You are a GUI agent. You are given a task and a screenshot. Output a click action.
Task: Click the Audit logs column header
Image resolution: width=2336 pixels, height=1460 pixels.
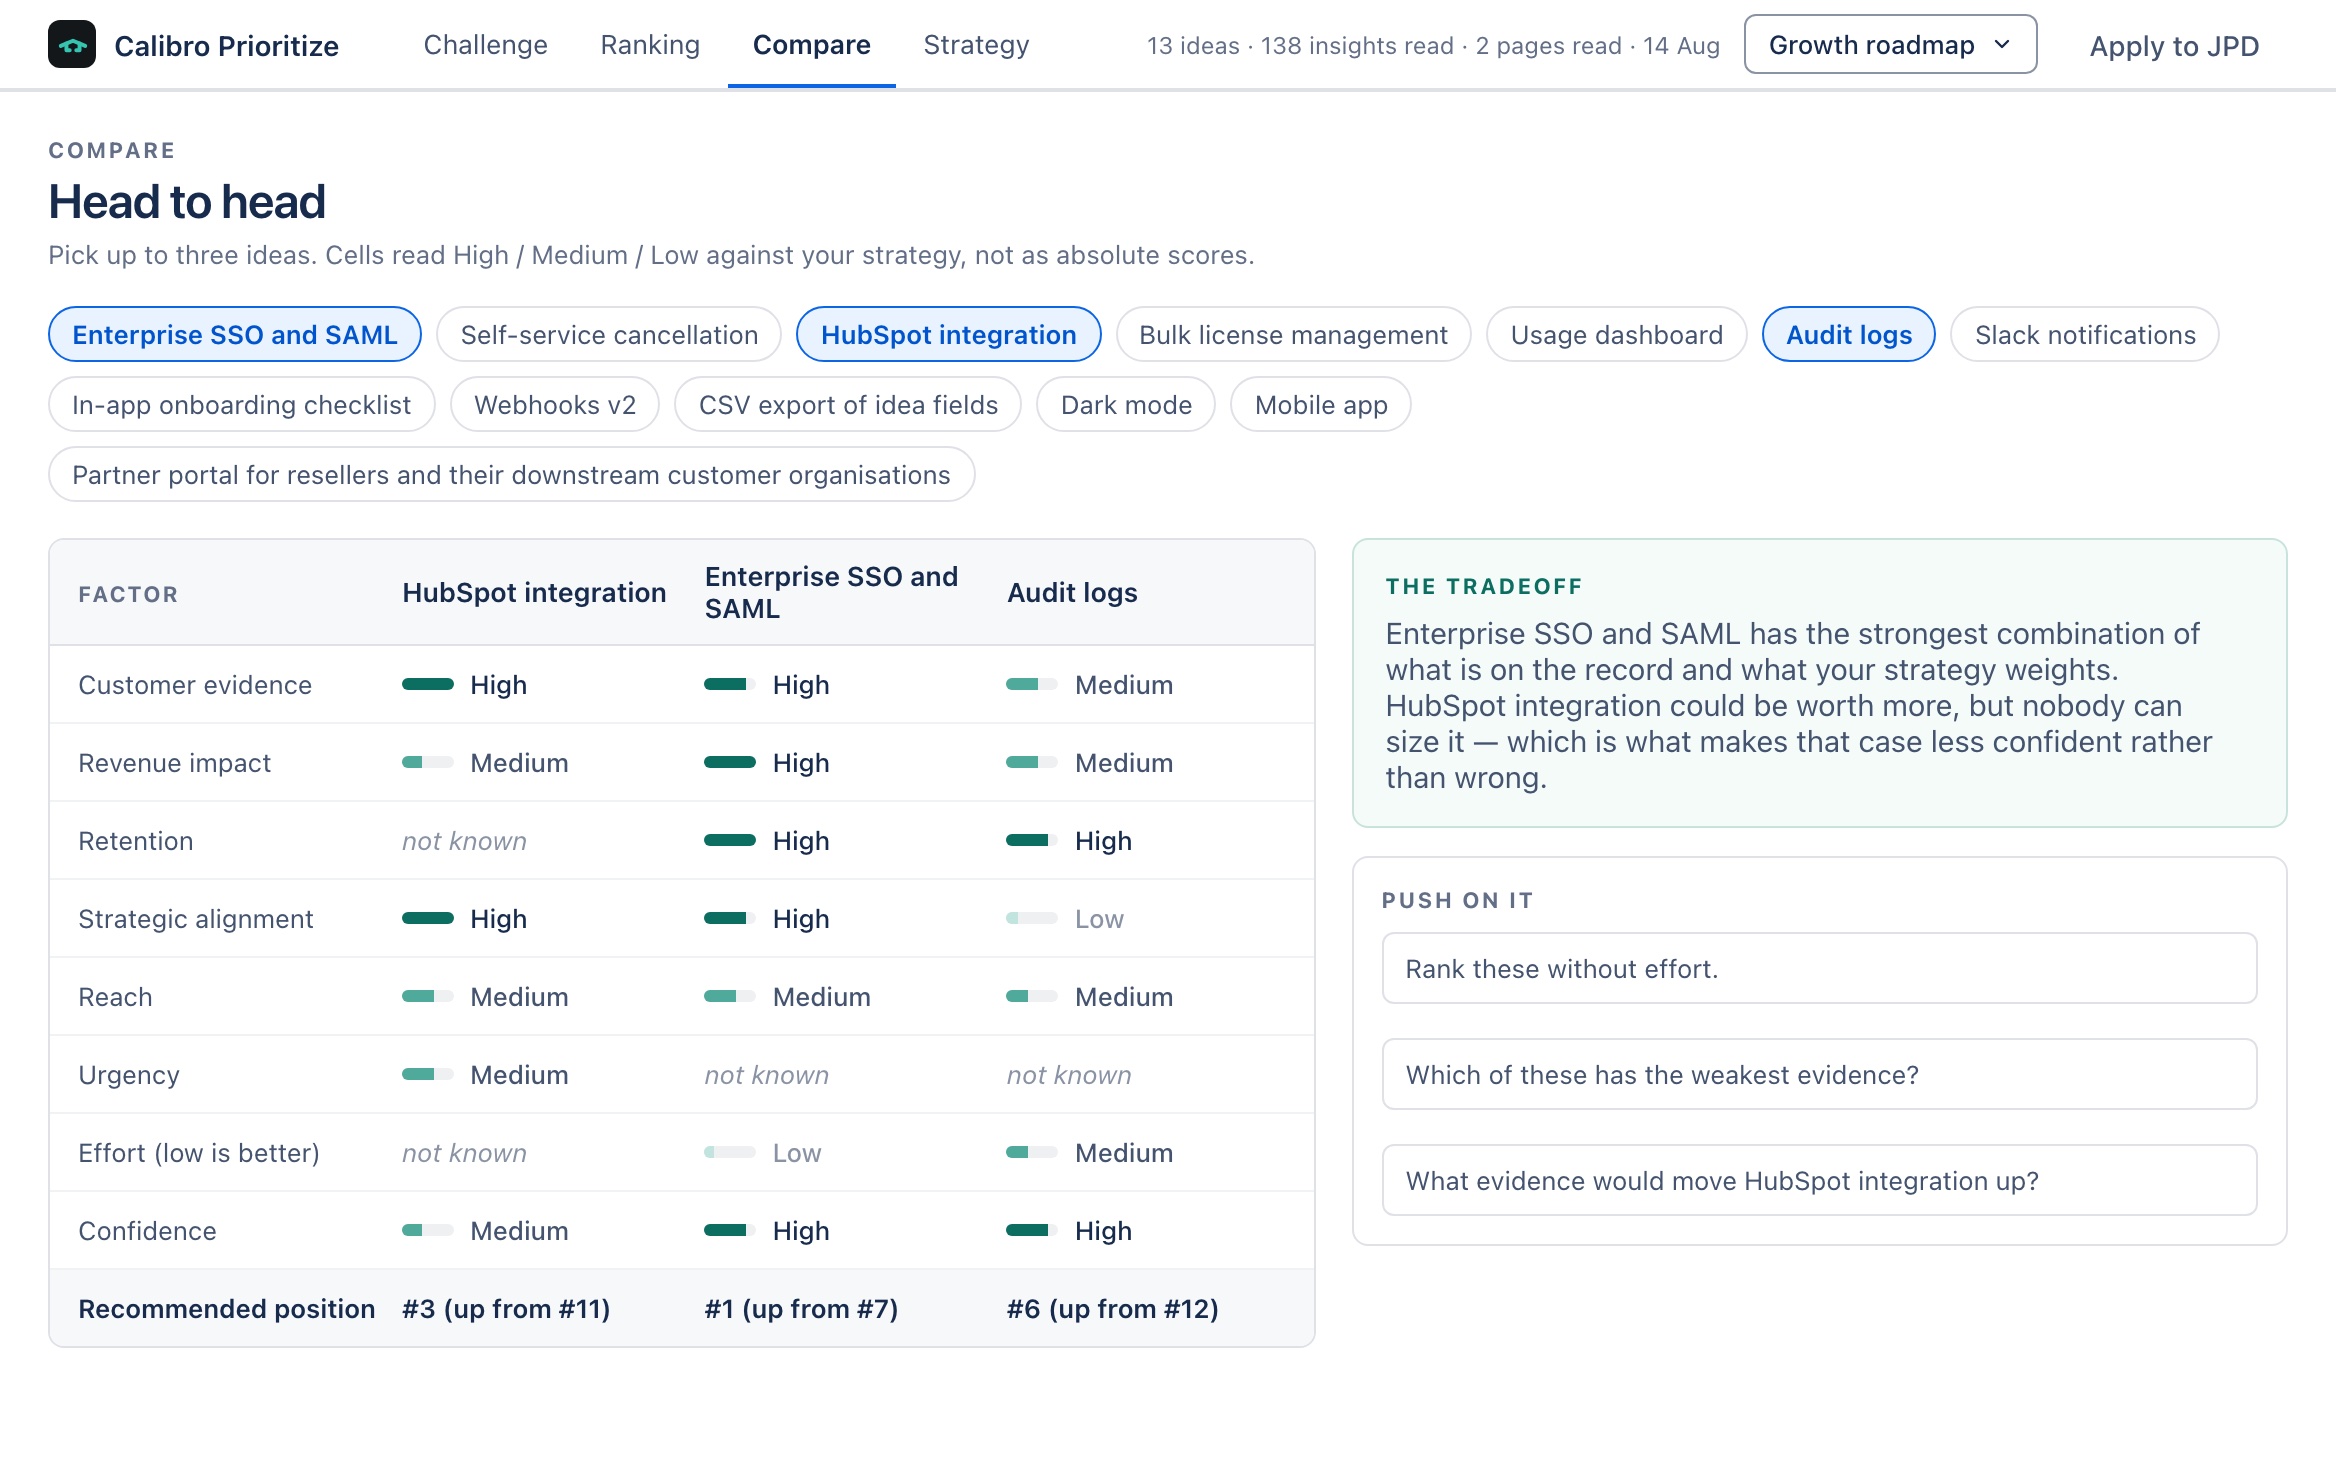[x=1072, y=593]
